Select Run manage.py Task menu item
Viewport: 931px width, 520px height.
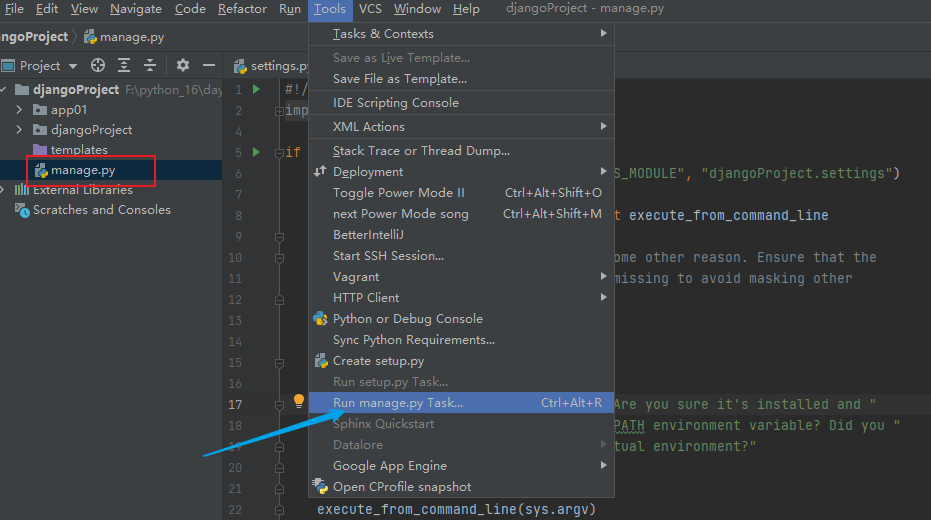coord(461,402)
